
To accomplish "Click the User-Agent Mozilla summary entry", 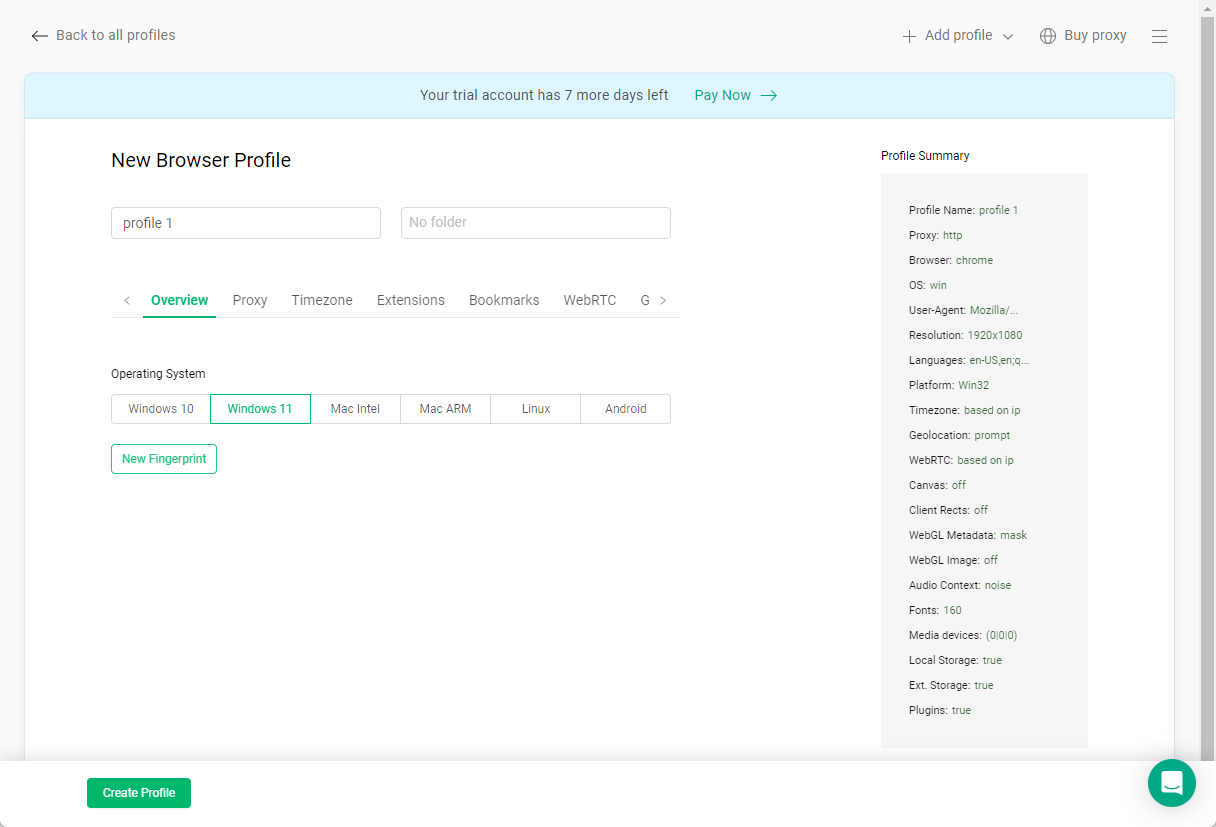I will tap(964, 310).
